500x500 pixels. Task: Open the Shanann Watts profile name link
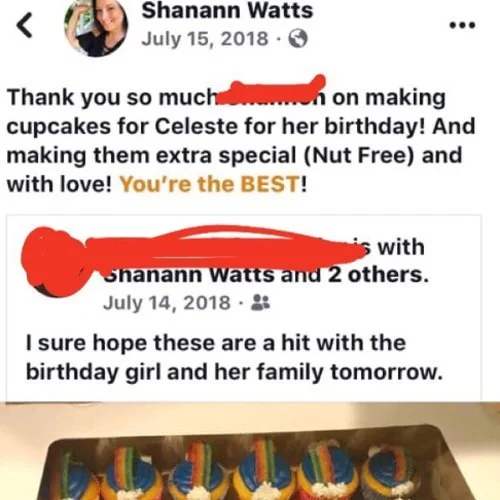[227, 10]
